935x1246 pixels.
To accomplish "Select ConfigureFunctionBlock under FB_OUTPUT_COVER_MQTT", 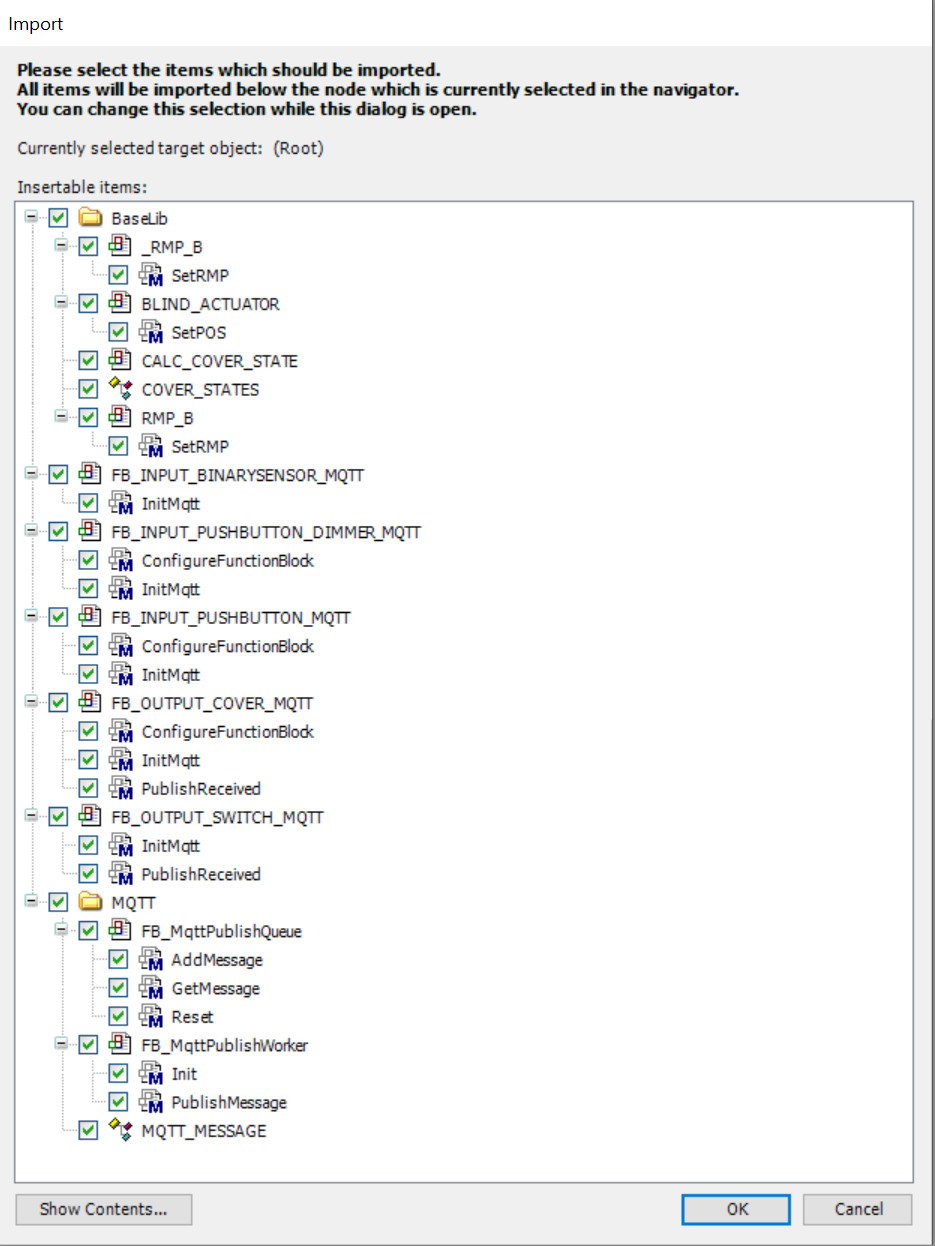I will click(228, 732).
